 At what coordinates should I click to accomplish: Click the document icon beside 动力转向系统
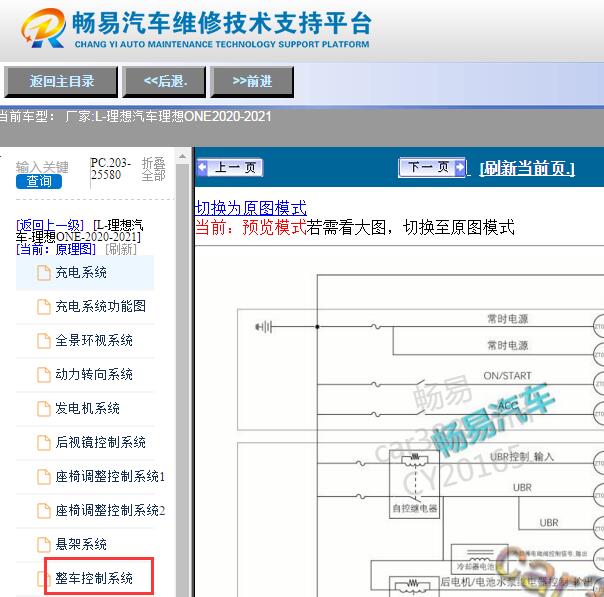coord(44,375)
